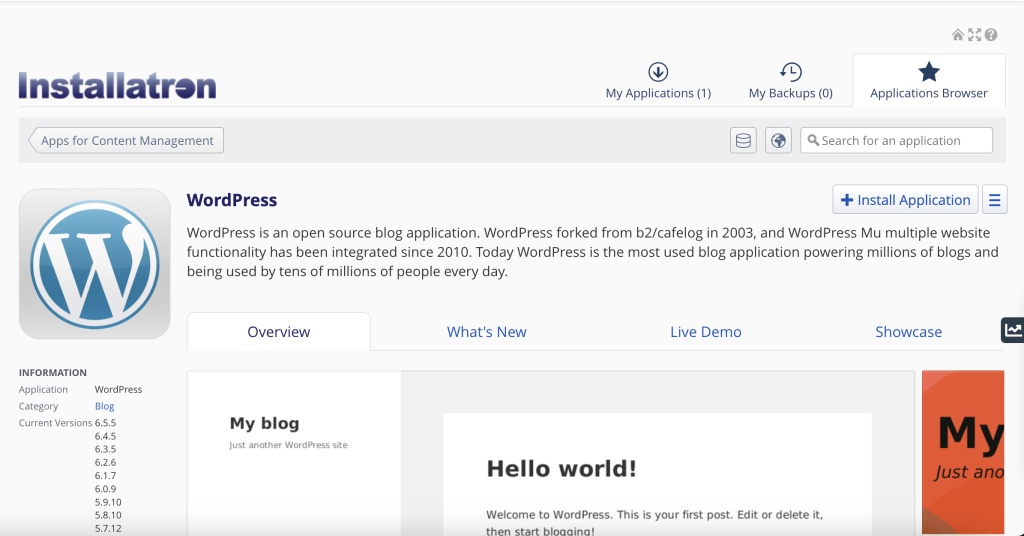Click the Installatron logo
The height and width of the screenshot is (536, 1024).
(118, 86)
